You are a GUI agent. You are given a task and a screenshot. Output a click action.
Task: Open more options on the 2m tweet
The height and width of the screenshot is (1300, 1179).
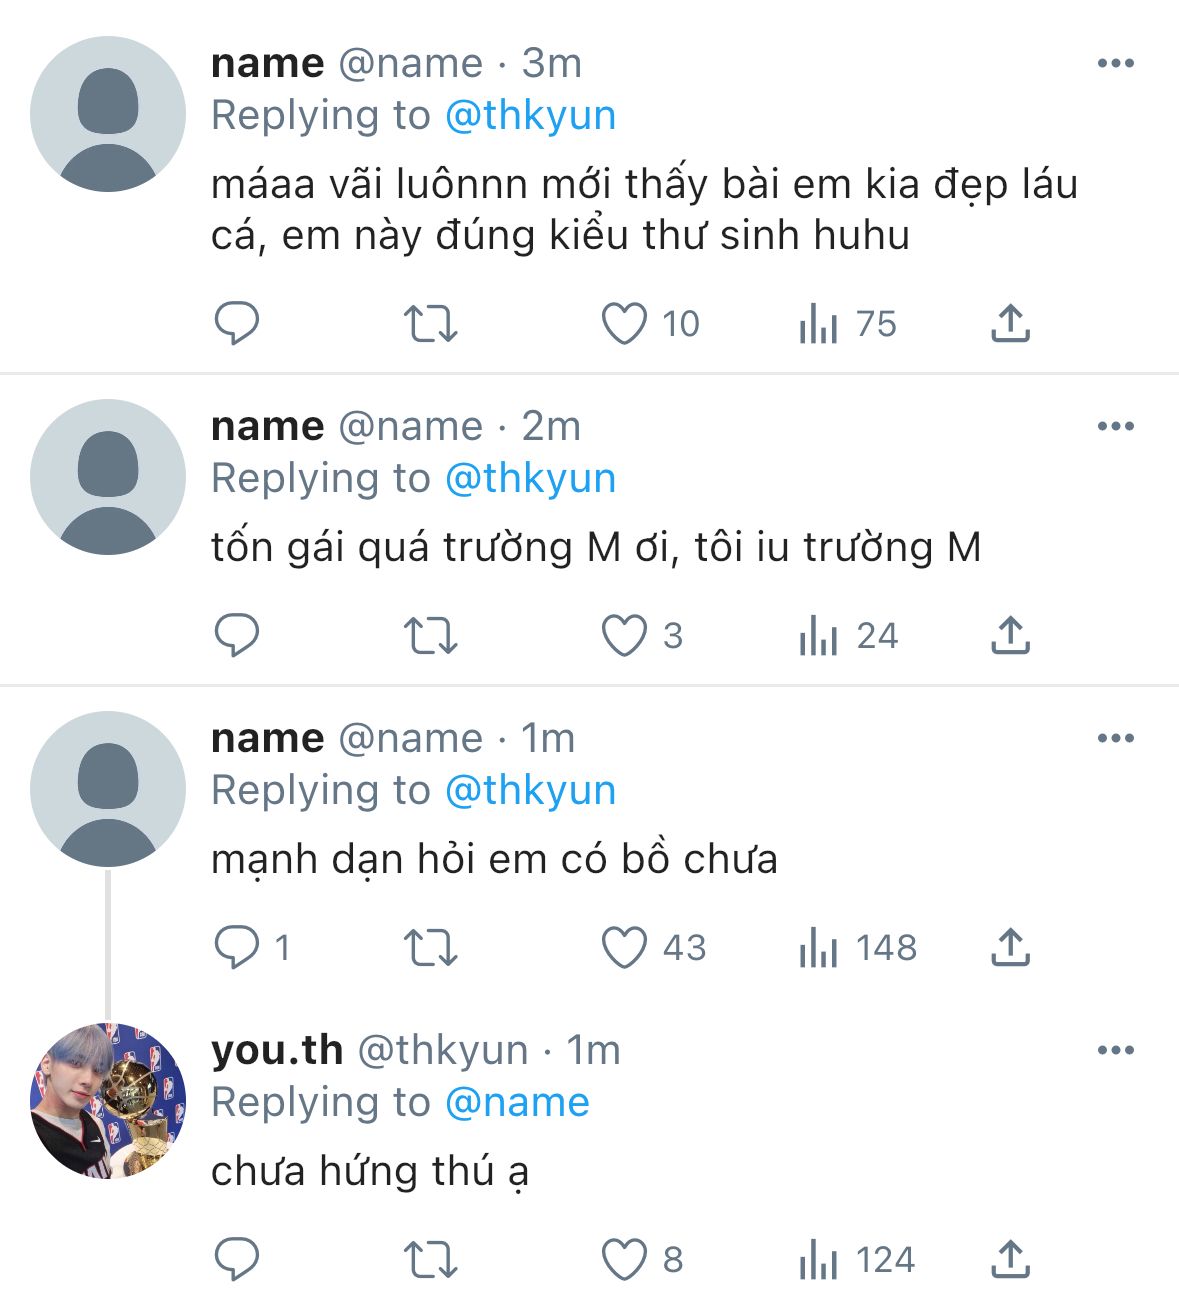tap(1115, 426)
